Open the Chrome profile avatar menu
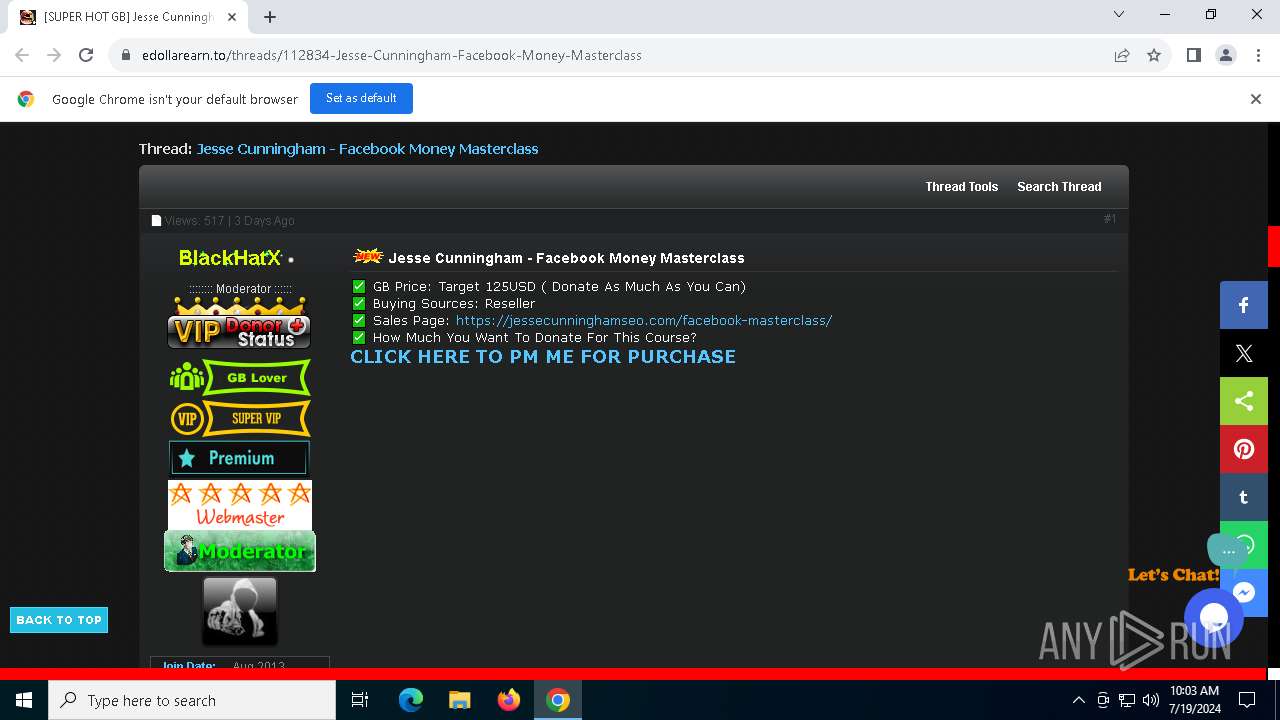Image resolution: width=1280 pixels, height=720 pixels. click(1225, 55)
